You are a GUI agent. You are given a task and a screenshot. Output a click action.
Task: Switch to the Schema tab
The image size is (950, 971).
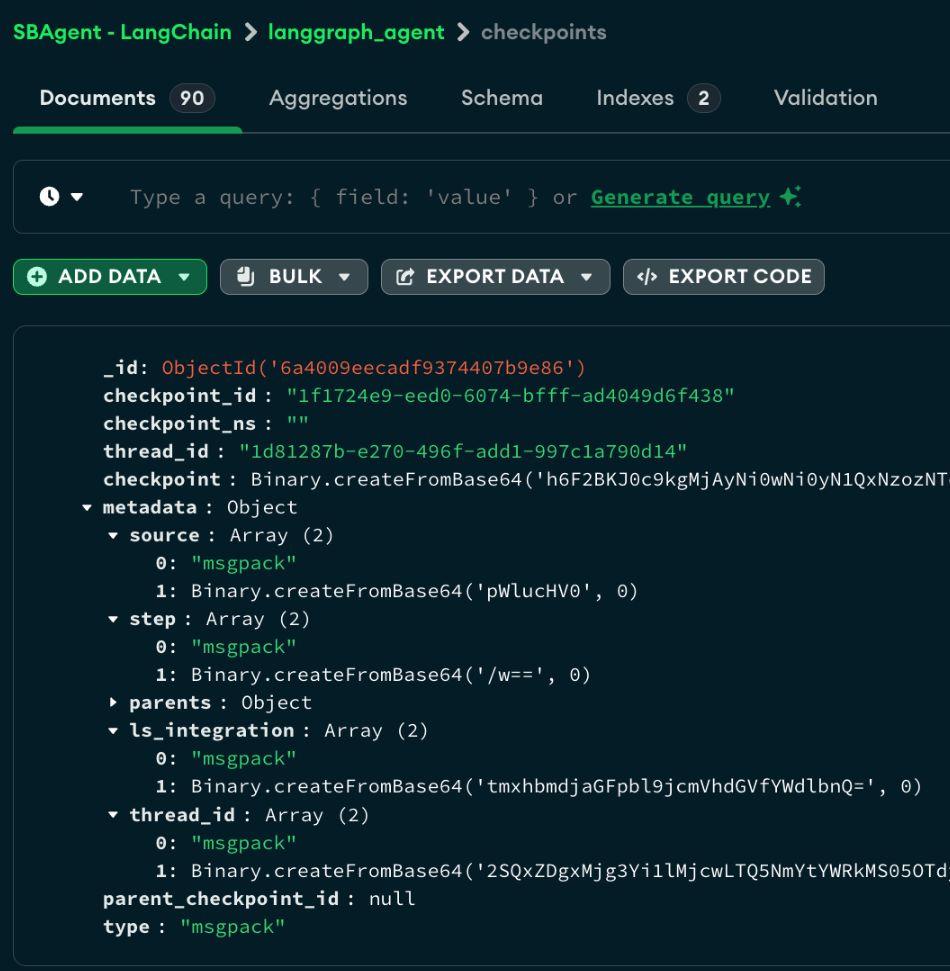pyautogui.click(x=502, y=98)
